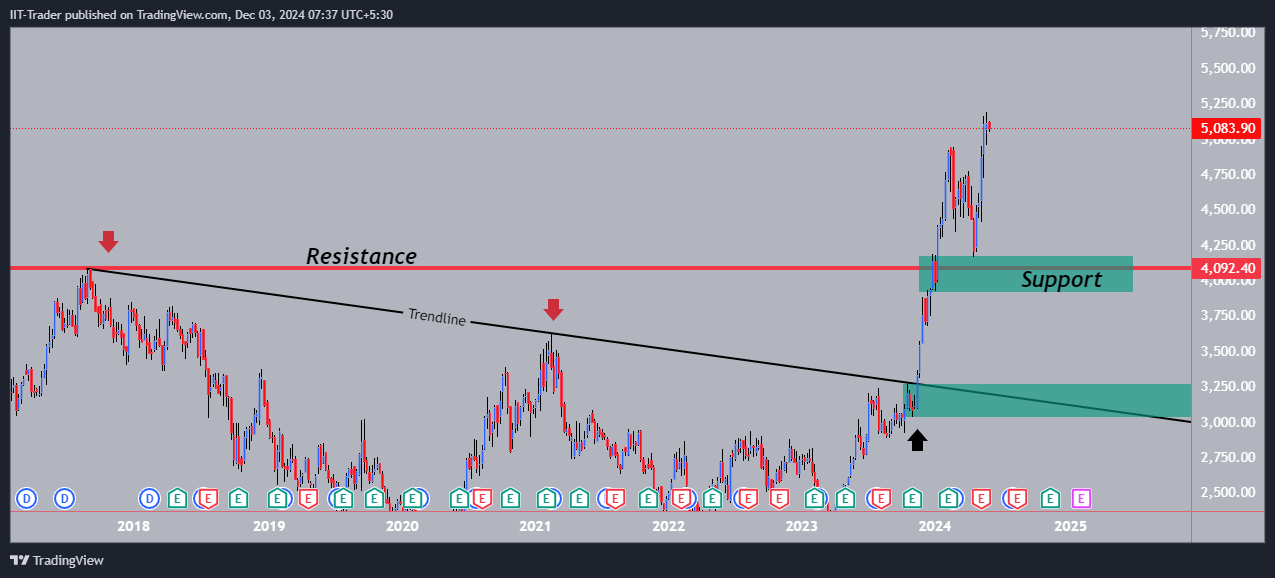Click the 3,250.00 price axis label
1275x578 pixels.
pyautogui.click(x=1229, y=386)
